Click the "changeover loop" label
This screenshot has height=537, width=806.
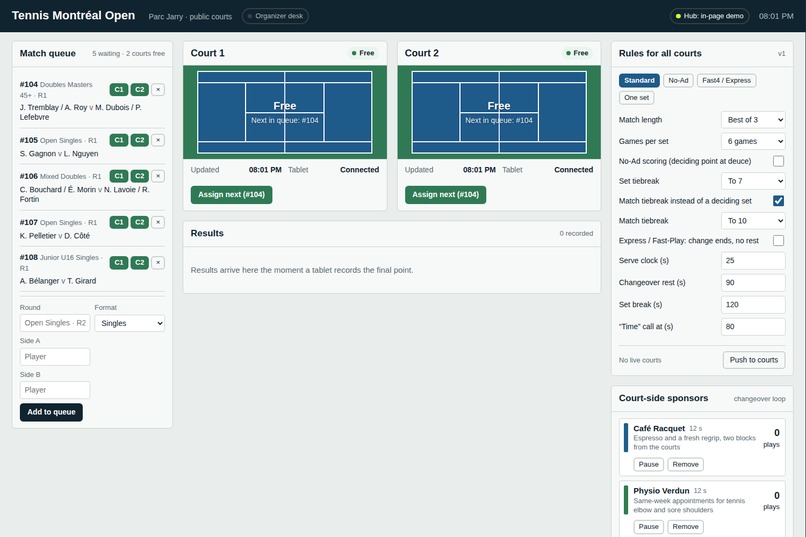[x=759, y=399]
